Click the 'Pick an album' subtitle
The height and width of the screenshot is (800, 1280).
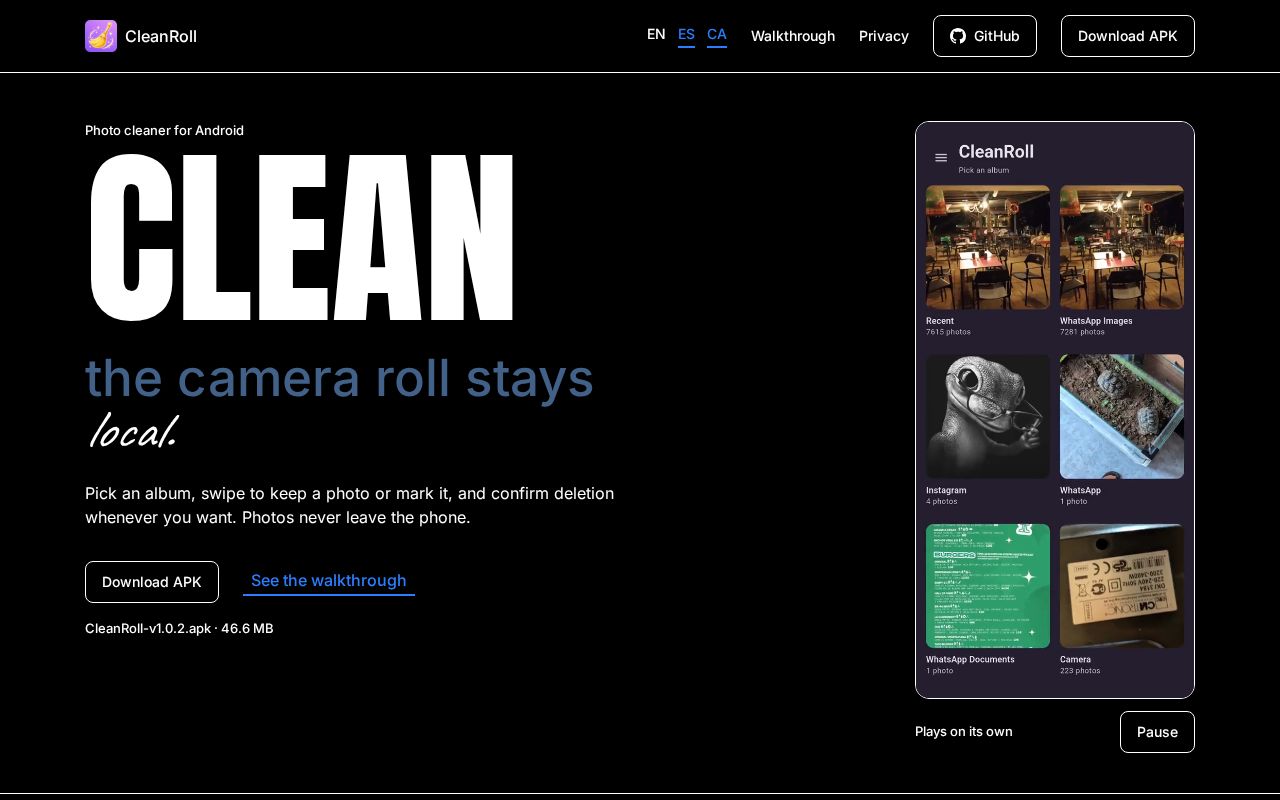point(984,170)
